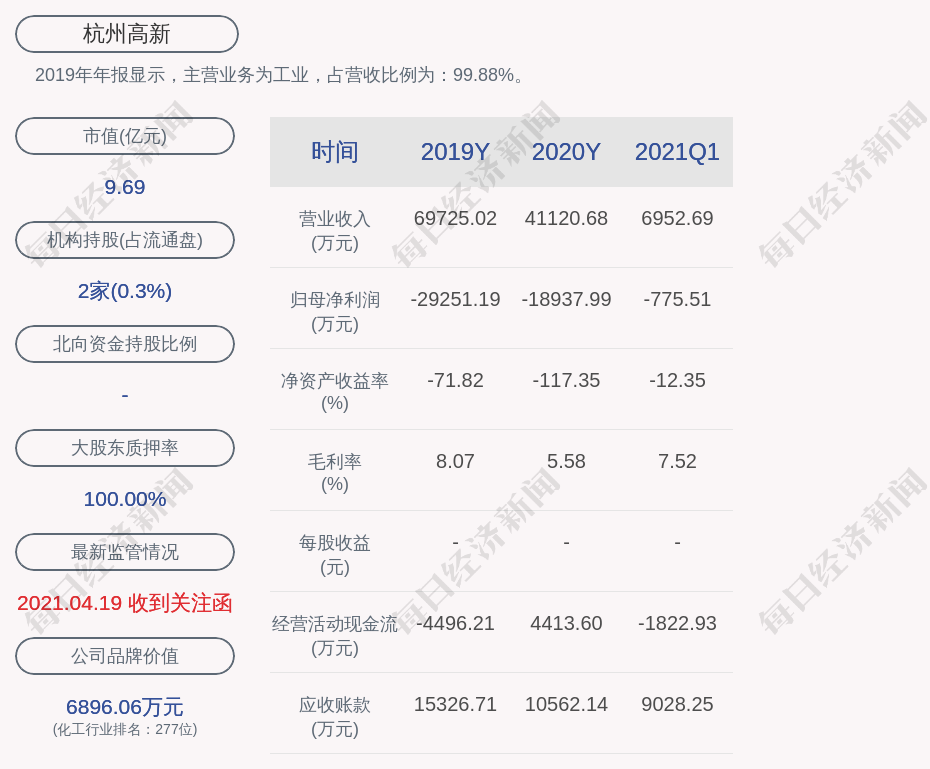Viewport: 930px width, 769px height.
Task: Click the 2020Y column header
Action: click(x=566, y=152)
